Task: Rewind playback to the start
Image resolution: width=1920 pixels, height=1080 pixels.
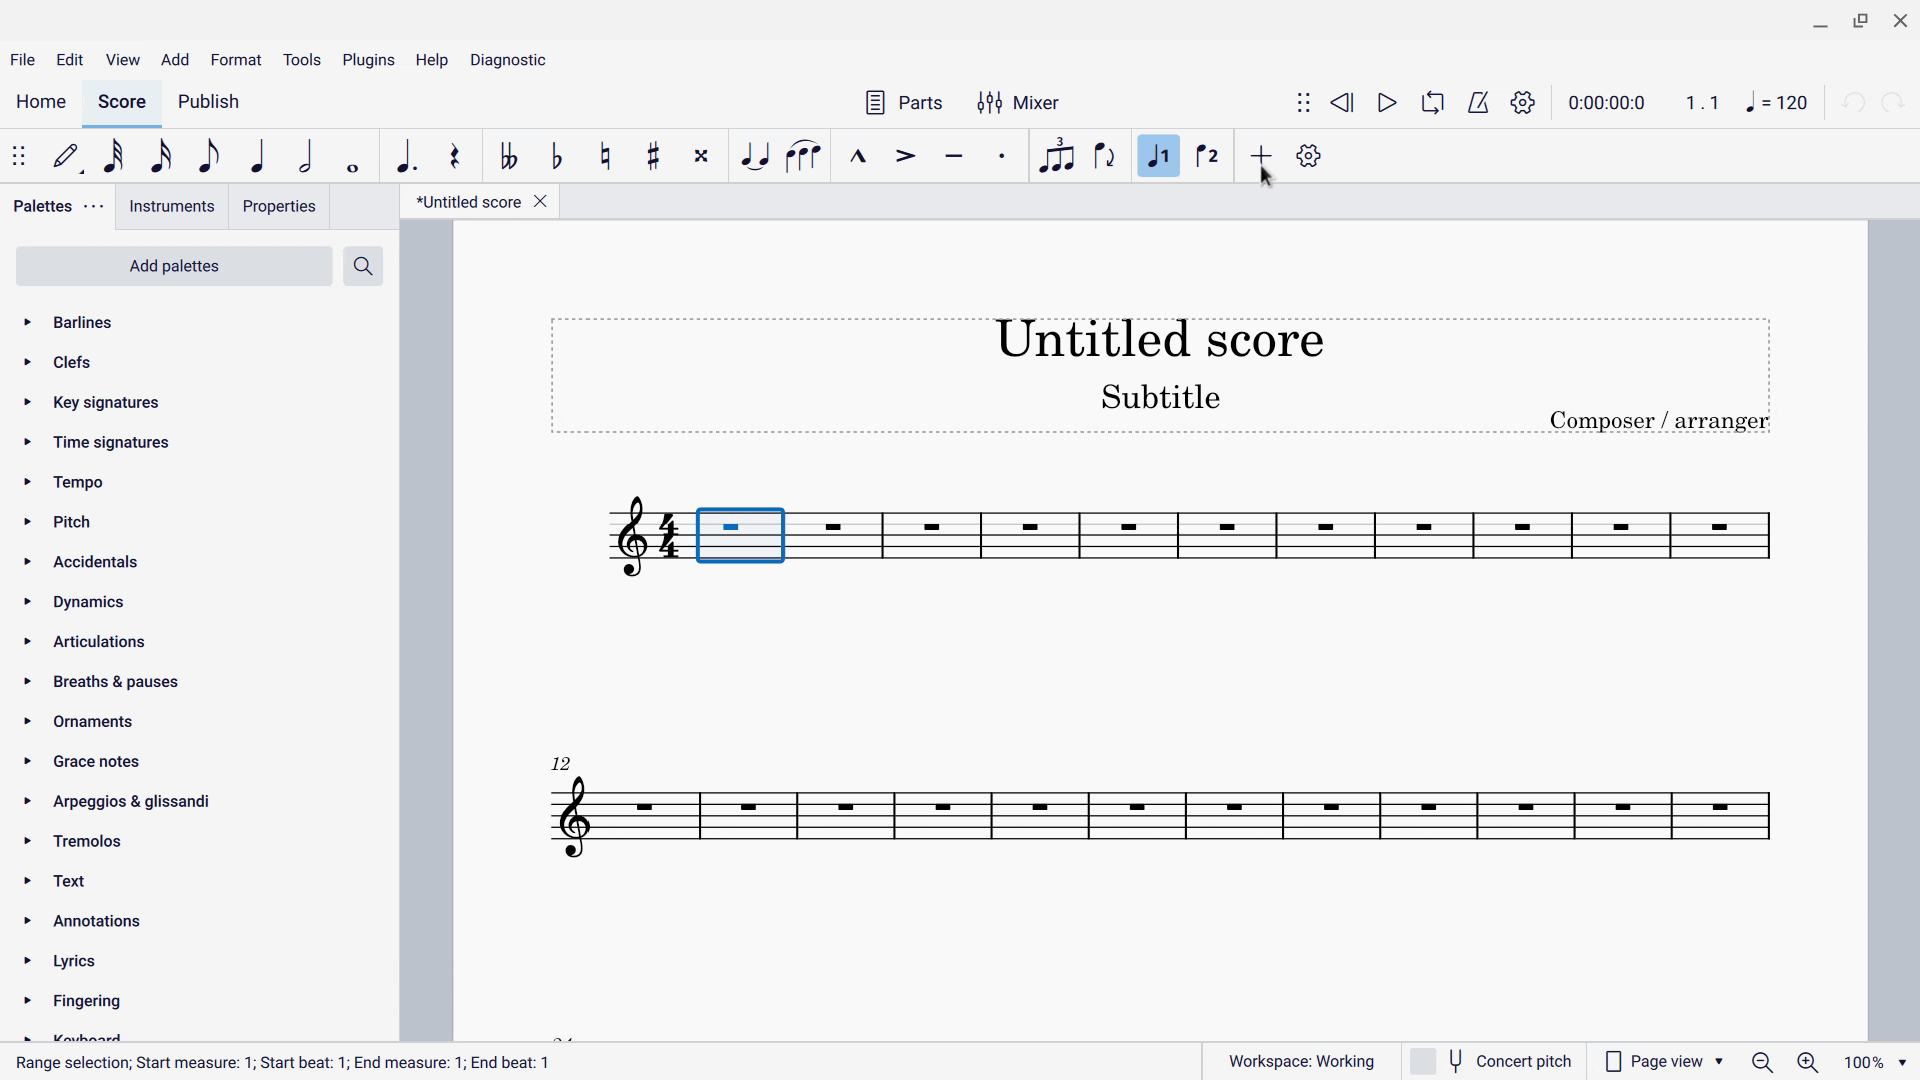Action: 1343,103
